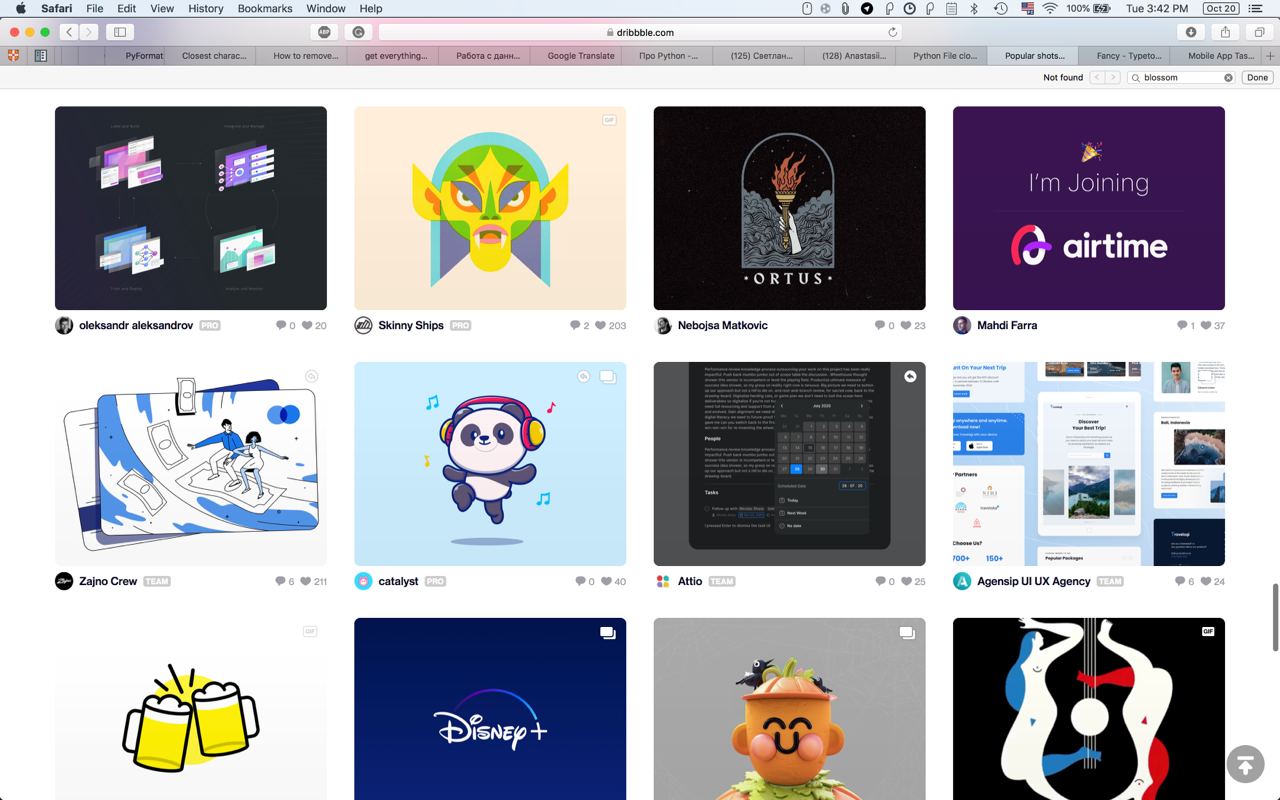The image size is (1280, 800).
Task: Show all tabs overview
Action: (1259, 32)
